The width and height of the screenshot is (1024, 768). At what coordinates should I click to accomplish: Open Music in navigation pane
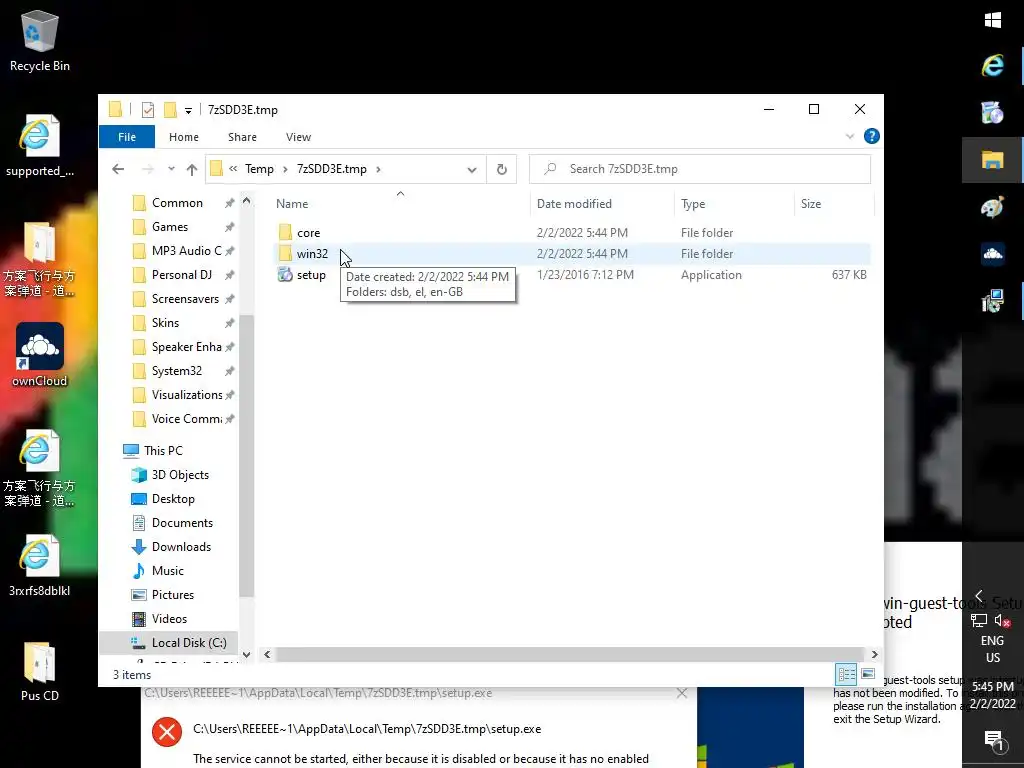pos(167,571)
